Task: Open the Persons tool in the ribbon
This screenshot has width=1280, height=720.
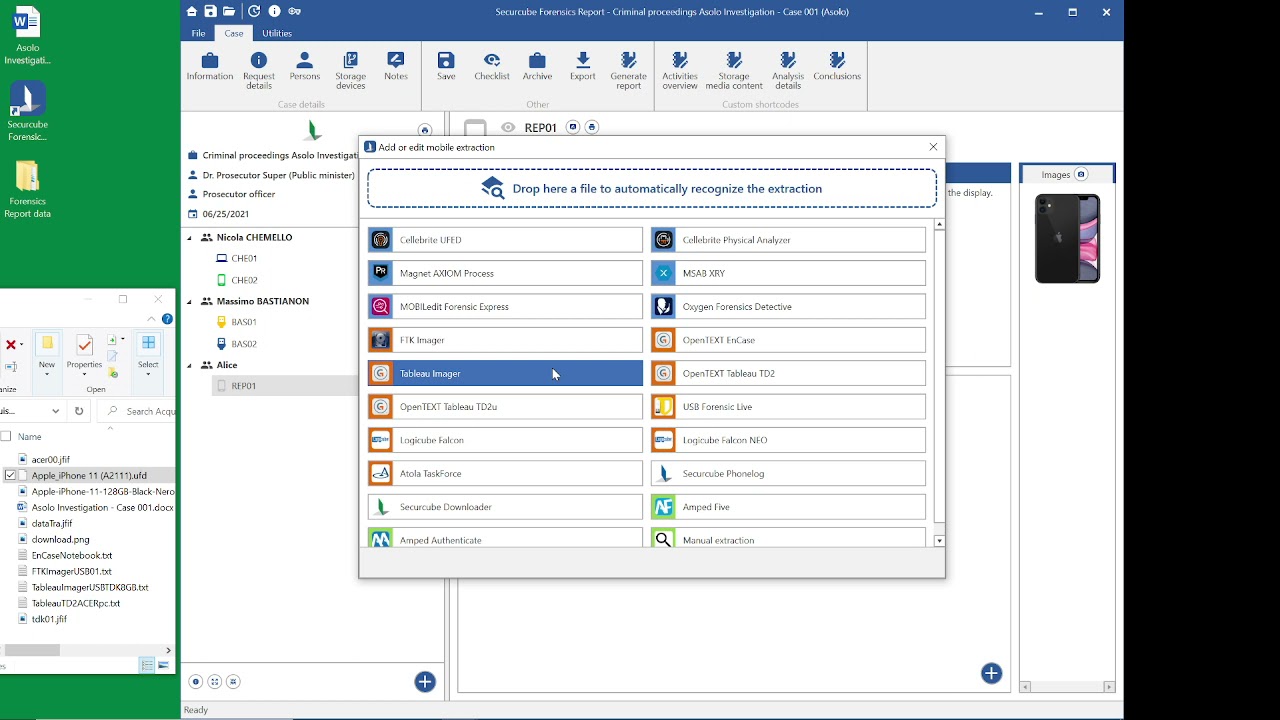Action: pyautogui.click(x=305, y=66)
